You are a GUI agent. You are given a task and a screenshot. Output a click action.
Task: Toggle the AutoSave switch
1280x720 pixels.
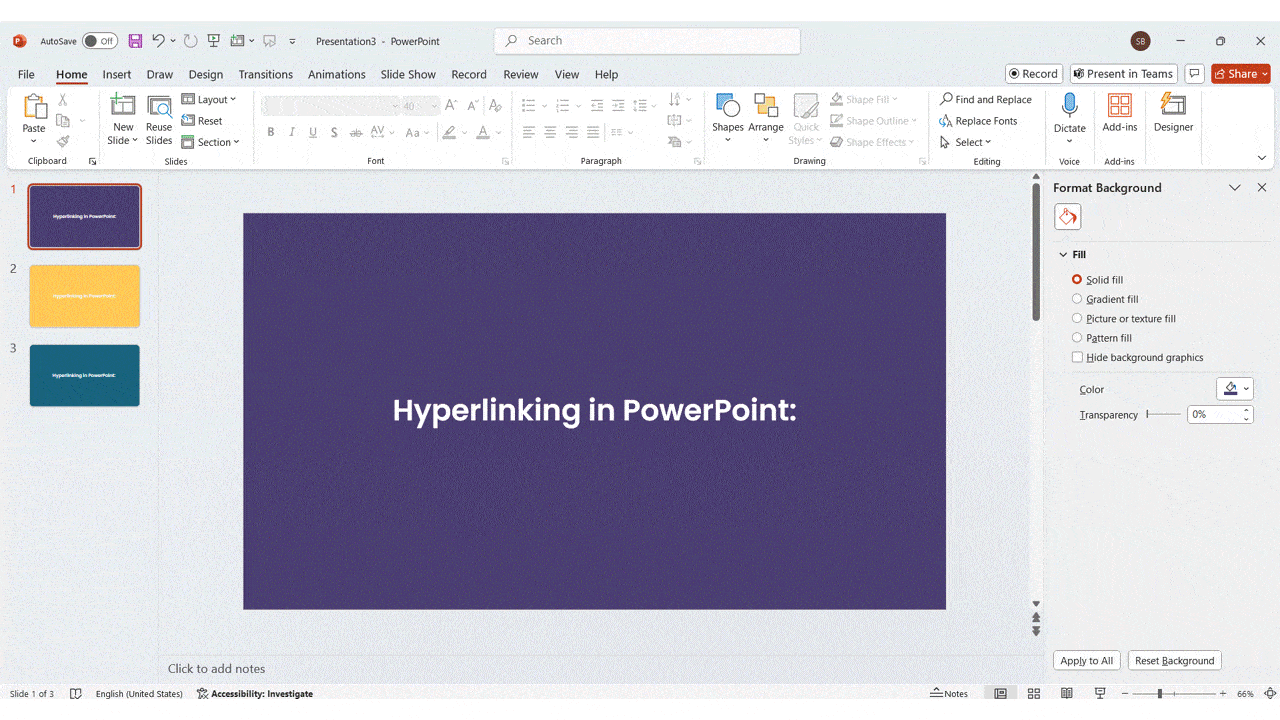coord(100,41)
